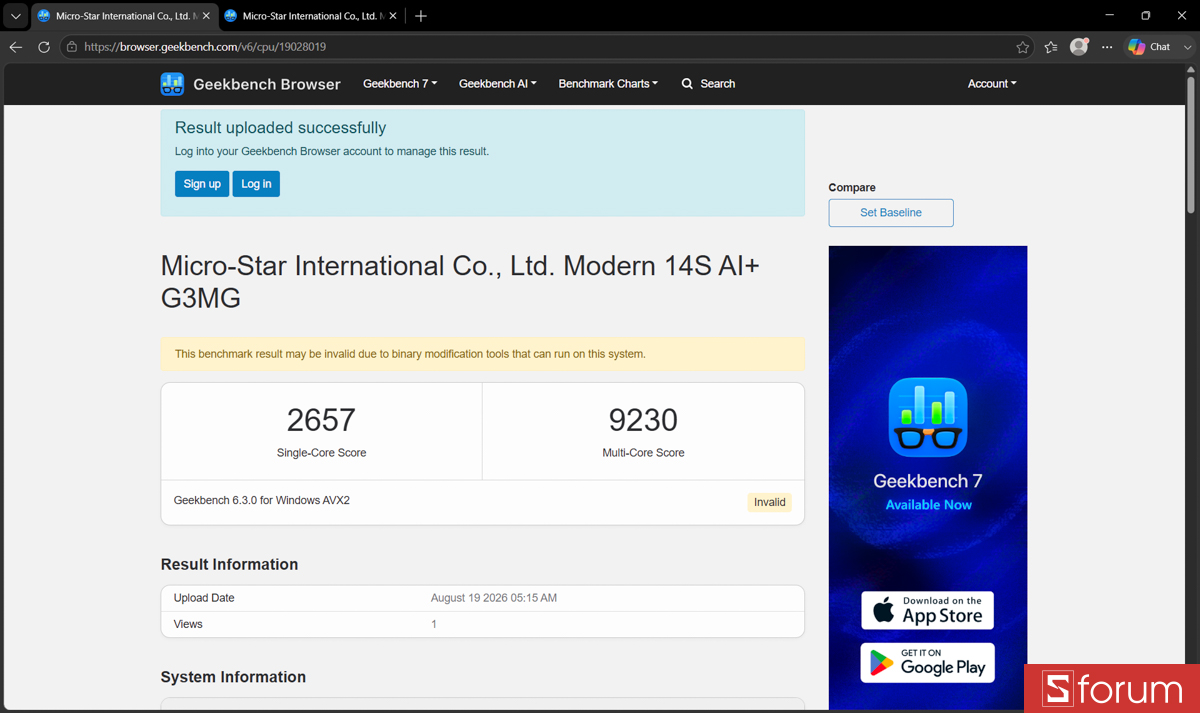The image size is (1200, 713).
Task: Click the Apple logo on App Store badge
Action: [x=883, y=610]
